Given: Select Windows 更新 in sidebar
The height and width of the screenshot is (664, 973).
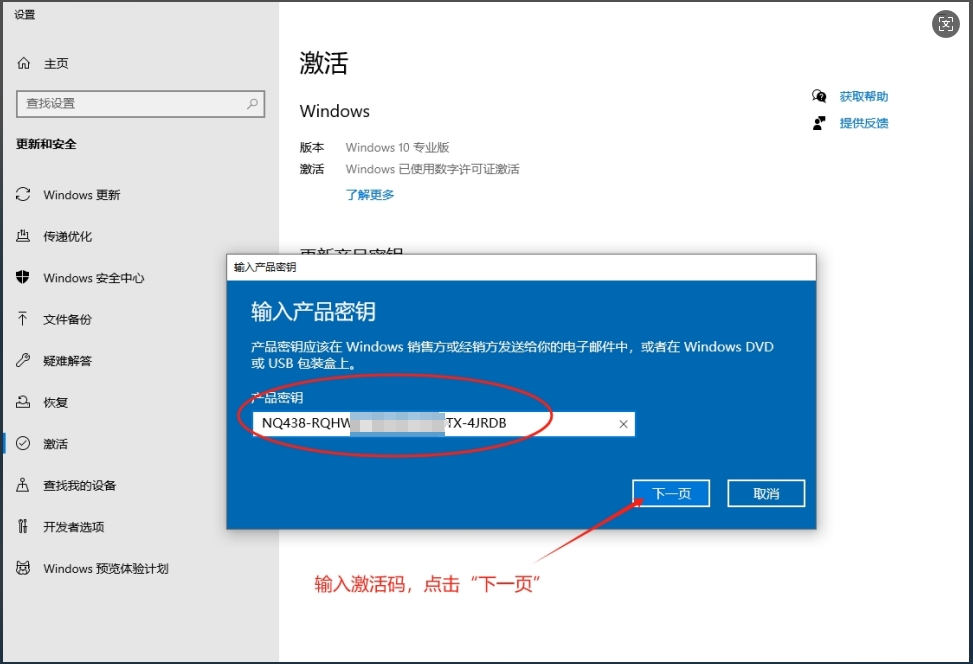Looking at the screenshot, I should 81,195.
